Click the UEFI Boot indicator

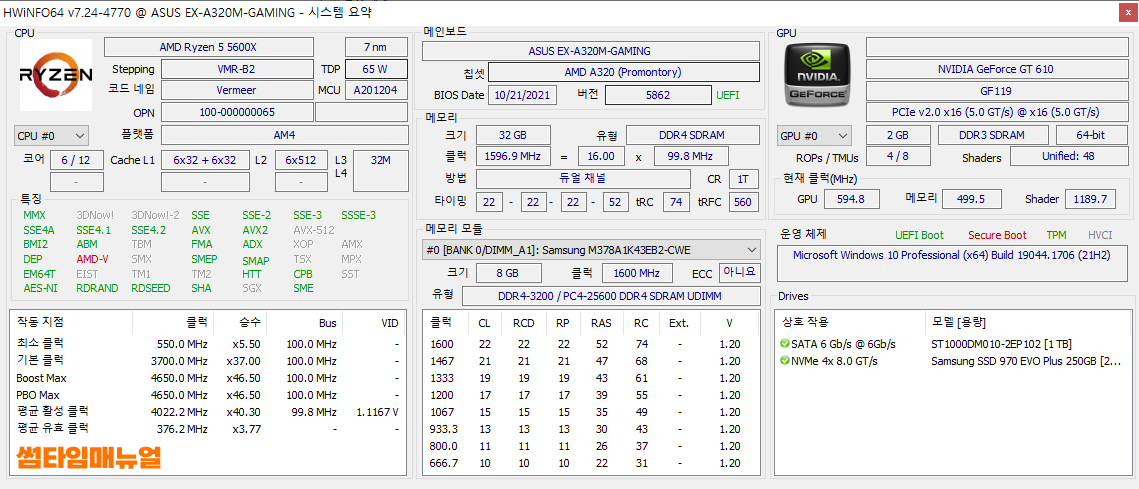tap(920, 235)
